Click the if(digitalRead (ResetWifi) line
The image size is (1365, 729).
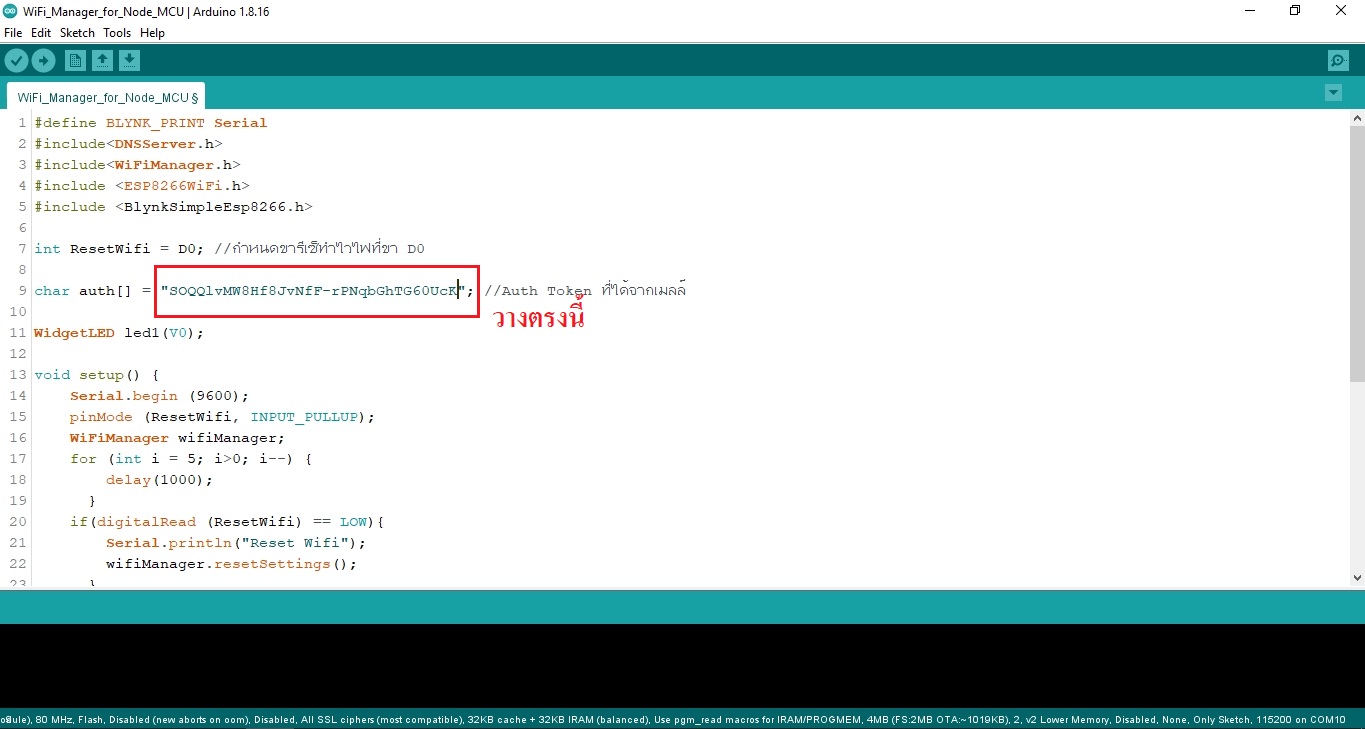pyautogui.click(x=227, y=522)
